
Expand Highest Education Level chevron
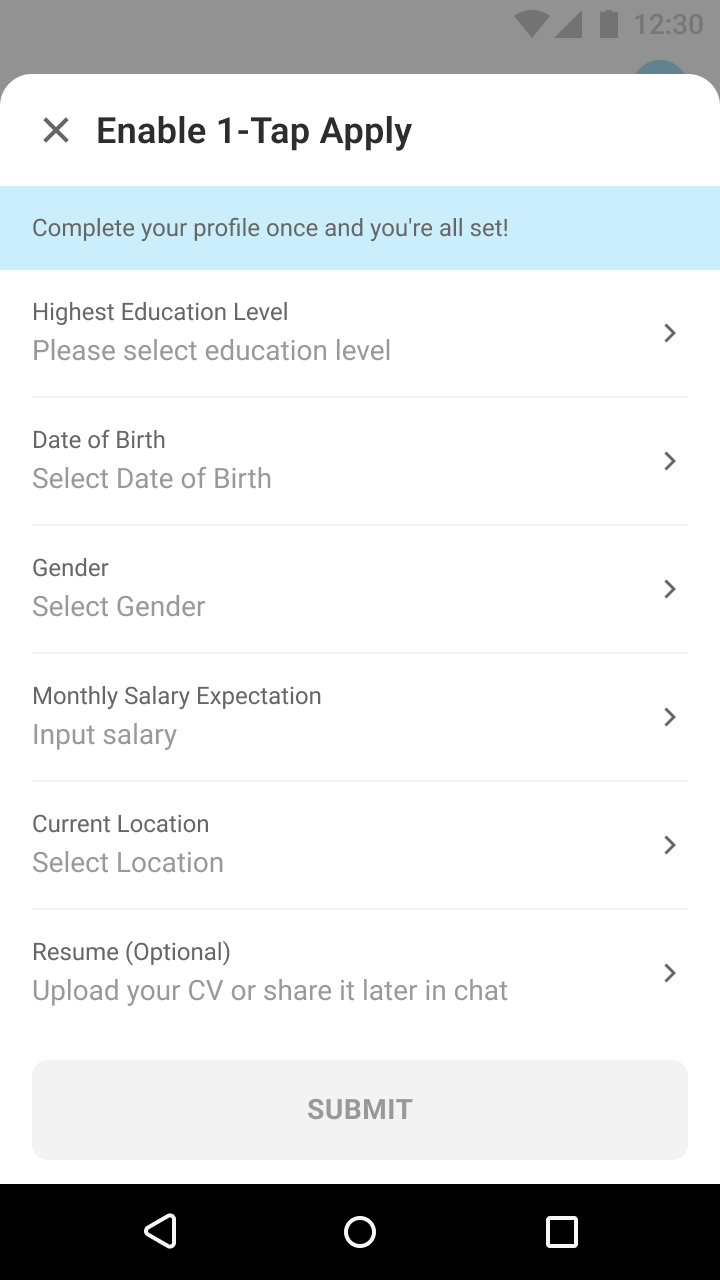670,333
